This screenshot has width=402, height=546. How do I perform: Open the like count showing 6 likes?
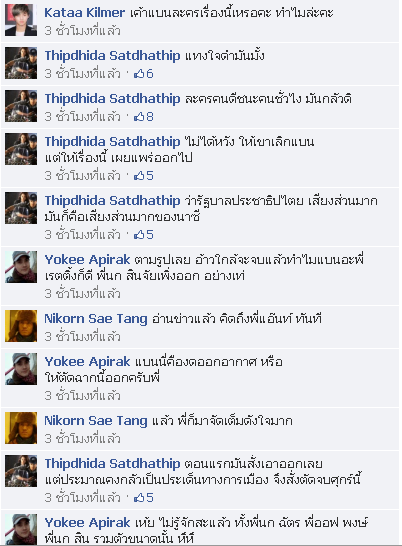coord(144,74)
